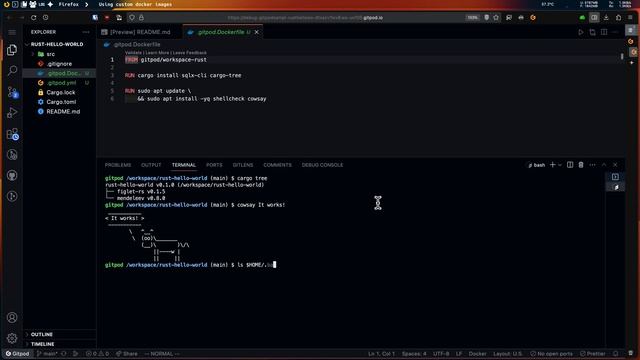This screenshot has width=640, height=360.
Task: Reload the page in Firefox
Action: point(33,18)
